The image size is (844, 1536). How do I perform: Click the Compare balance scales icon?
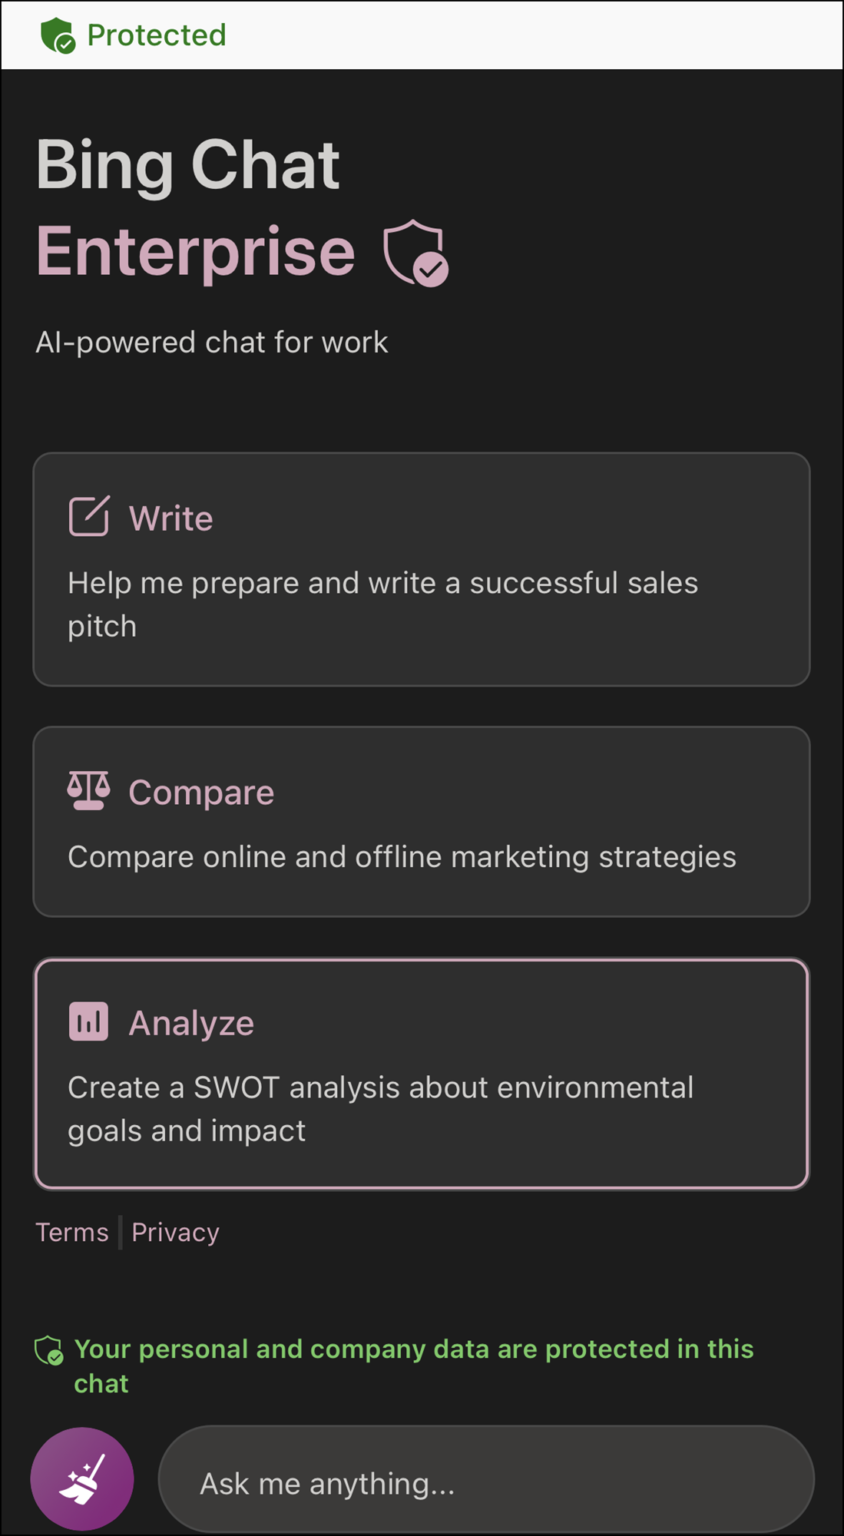pyautogui.click(x=88, y=790)
